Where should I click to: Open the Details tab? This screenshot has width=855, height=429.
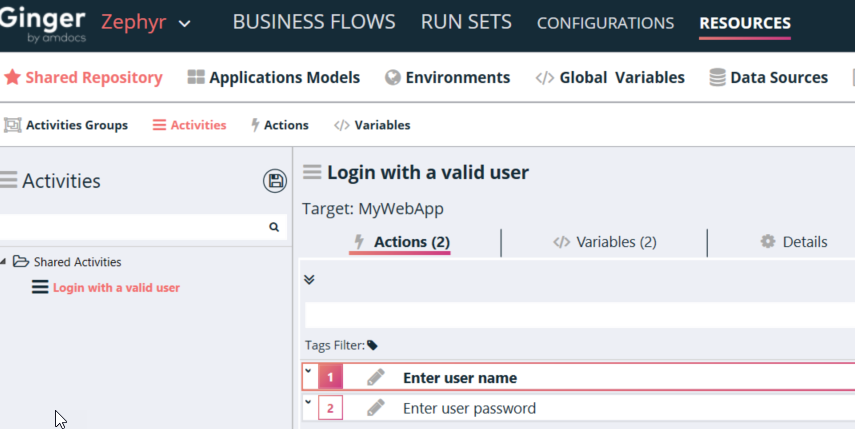794,242
